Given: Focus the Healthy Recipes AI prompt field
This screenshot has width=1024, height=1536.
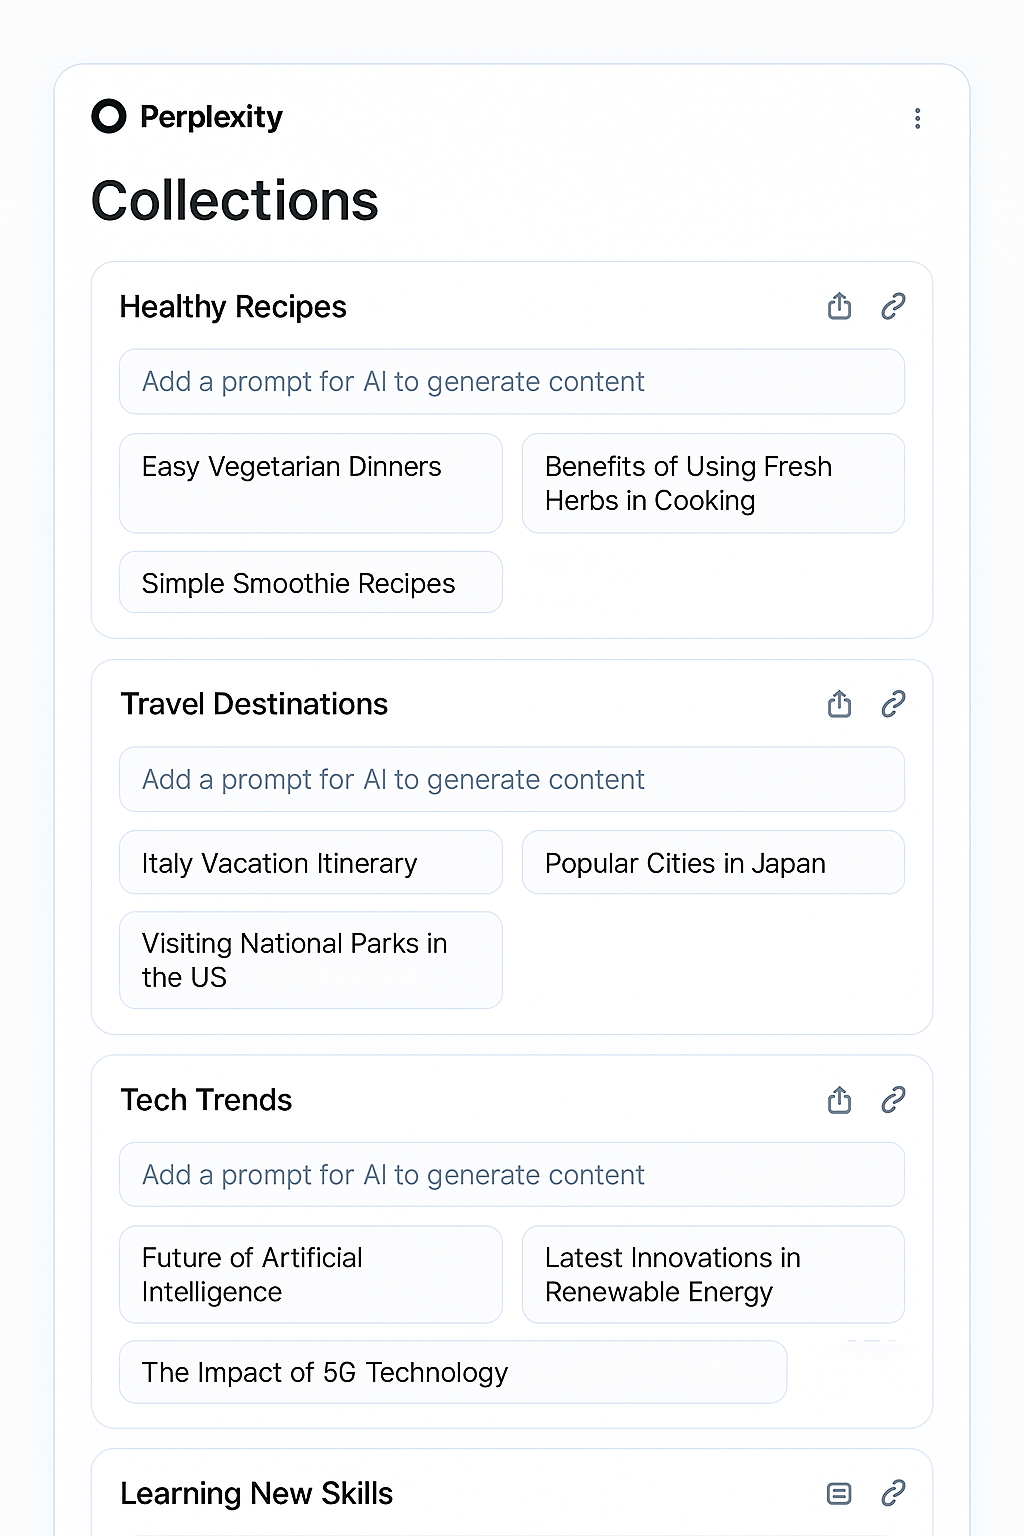Looking at the screenshot, I should pyautogui.click(x=512, y=382).
